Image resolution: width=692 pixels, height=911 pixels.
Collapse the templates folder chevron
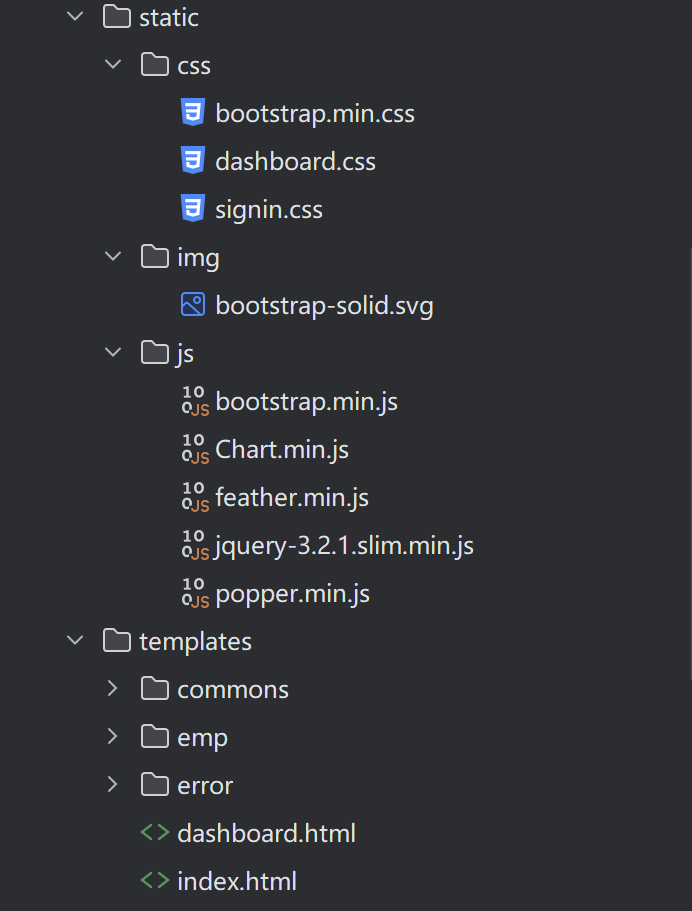point(76,640)
